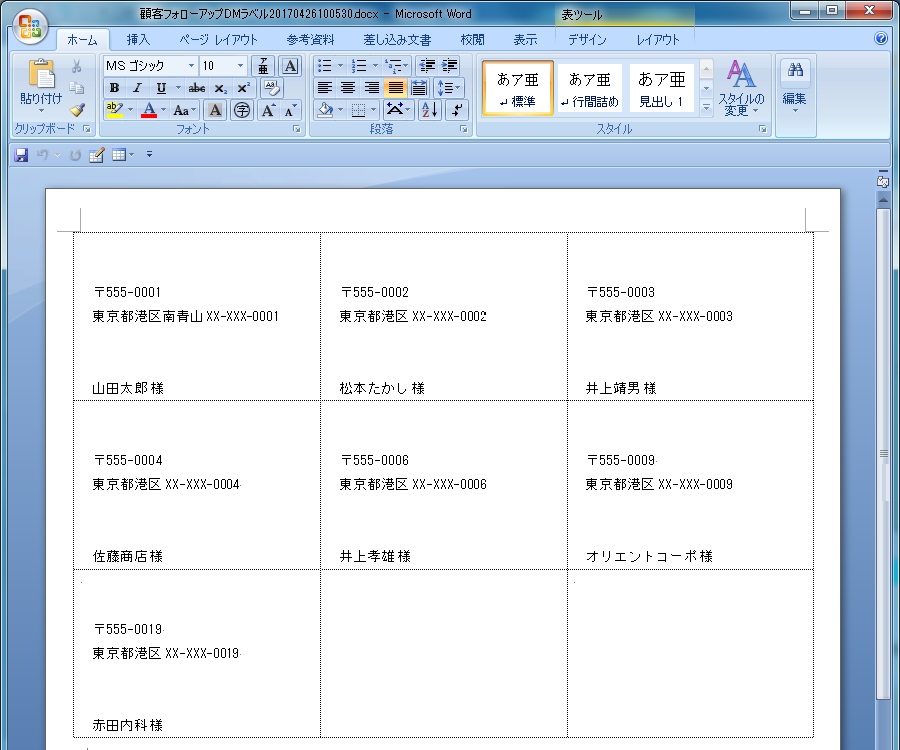Align text right
Viewport: 900px width, 750px height.
click(371, 88)
